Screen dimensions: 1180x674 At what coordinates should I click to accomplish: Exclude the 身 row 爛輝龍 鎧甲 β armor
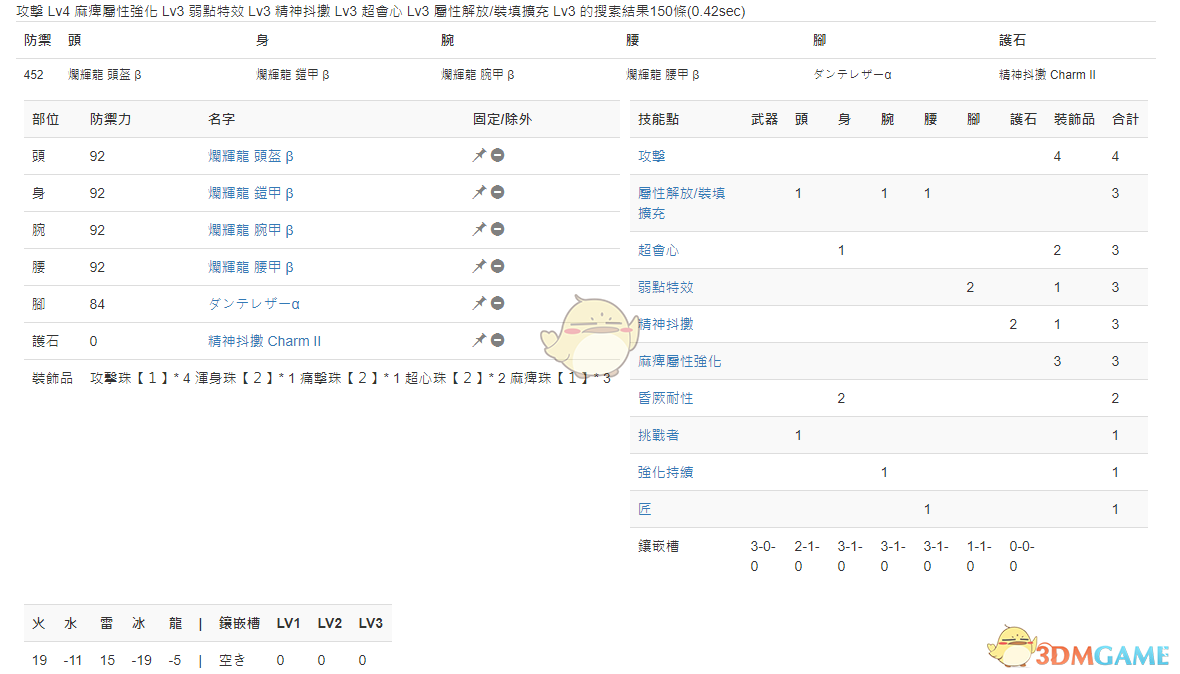point(497,192)
